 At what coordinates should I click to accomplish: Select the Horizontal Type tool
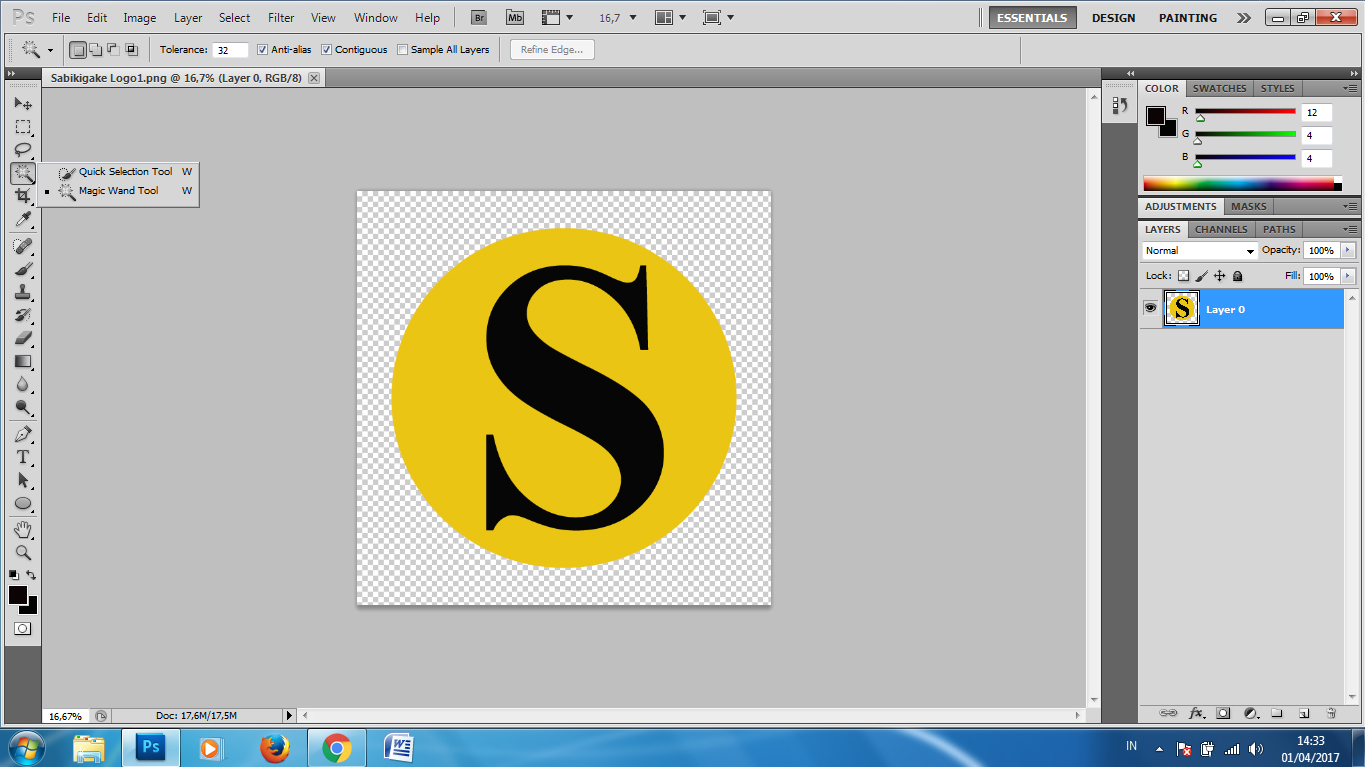pyautogui.click(x=23, y=456)
